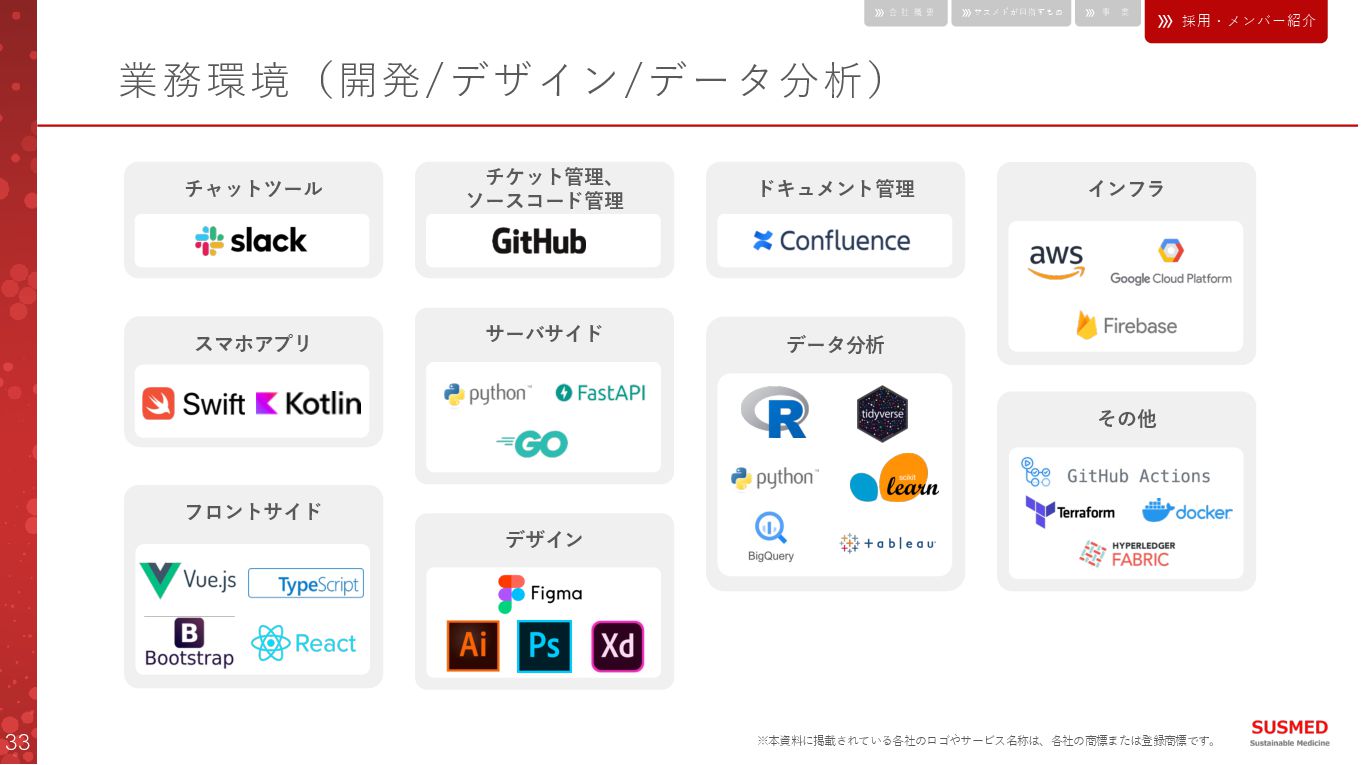Click the Swift logo

point(193,403)
